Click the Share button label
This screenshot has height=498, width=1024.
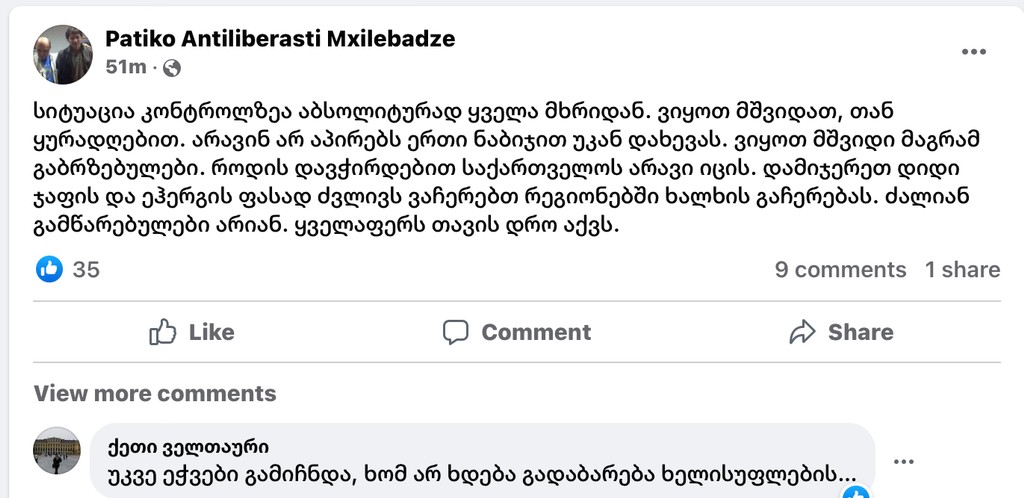pos(860,332)
